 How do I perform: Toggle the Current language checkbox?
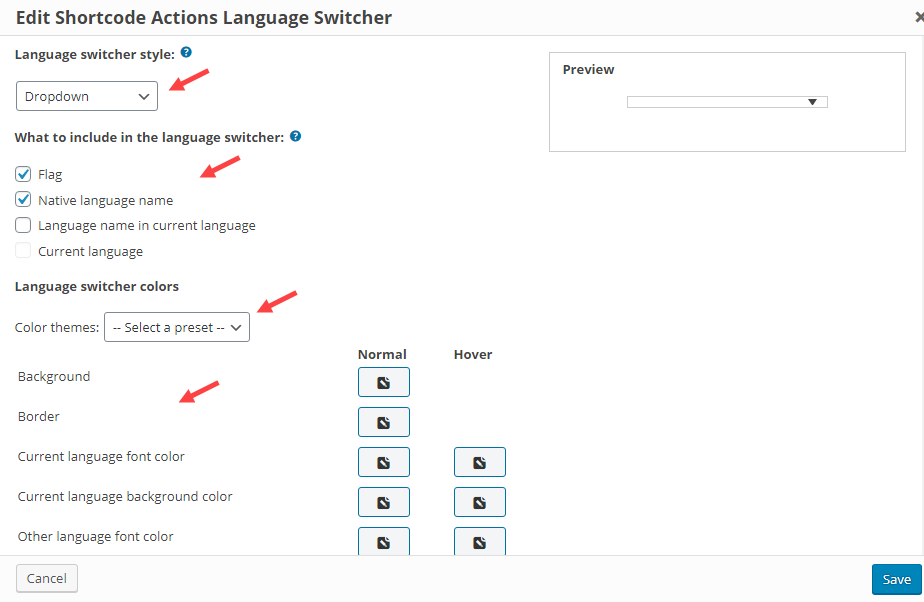(24, 251)
